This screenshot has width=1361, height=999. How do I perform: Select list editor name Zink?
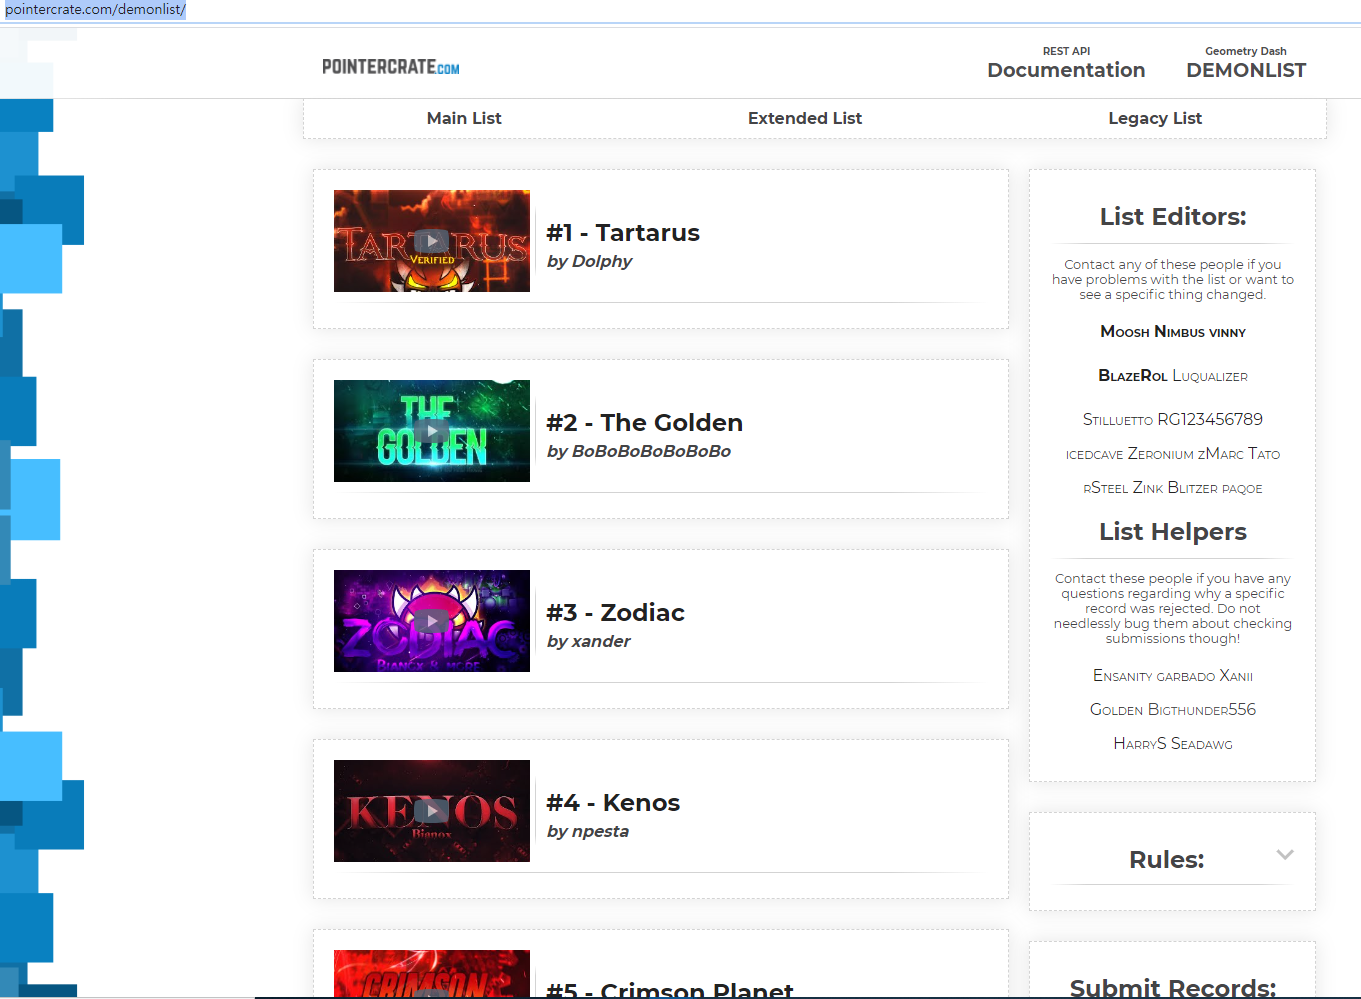pyautogui.click(x=1148, y=488)
